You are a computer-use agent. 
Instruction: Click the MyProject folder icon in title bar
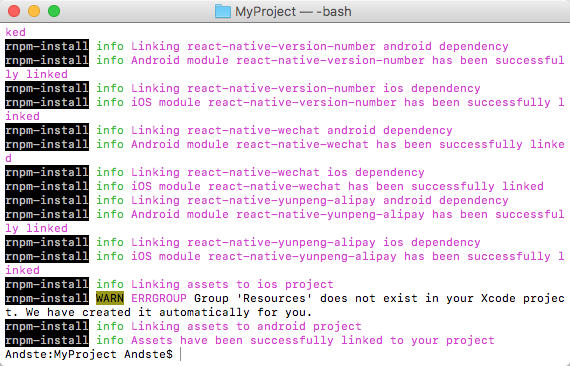223,11
